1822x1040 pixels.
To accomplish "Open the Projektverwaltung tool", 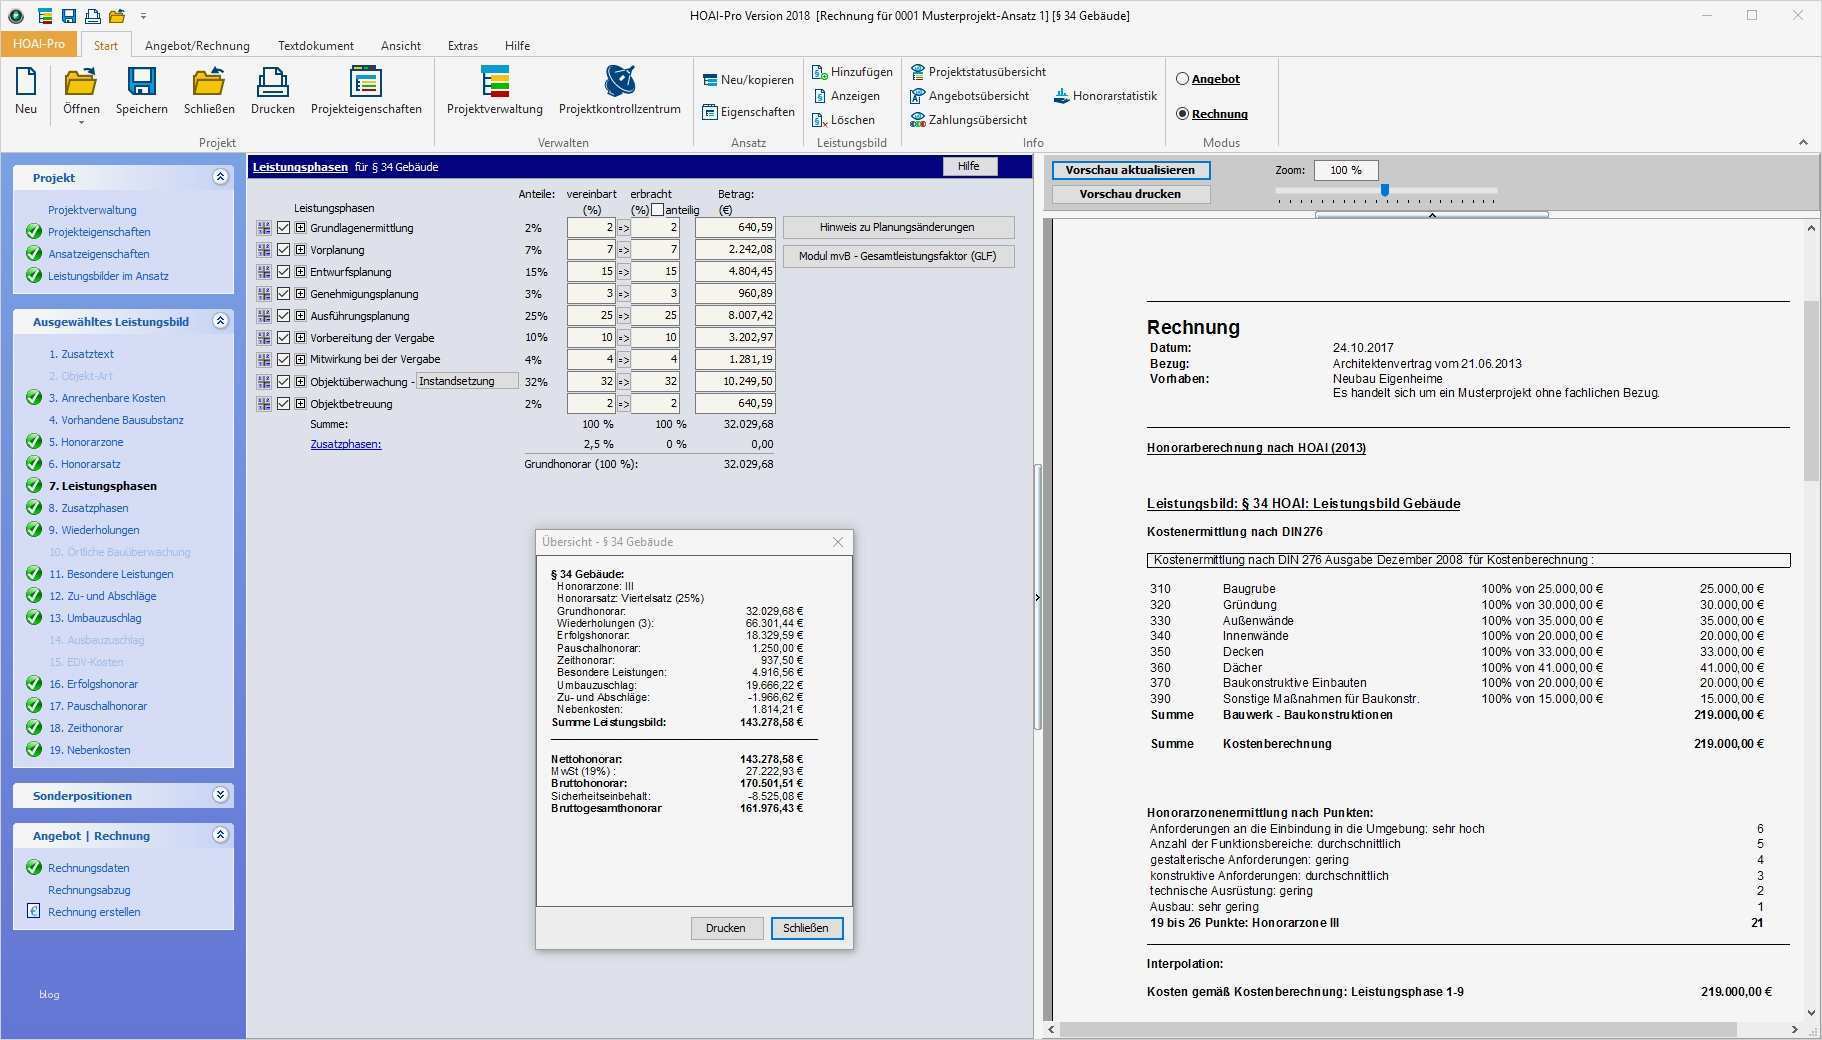I will coord(495,90).
